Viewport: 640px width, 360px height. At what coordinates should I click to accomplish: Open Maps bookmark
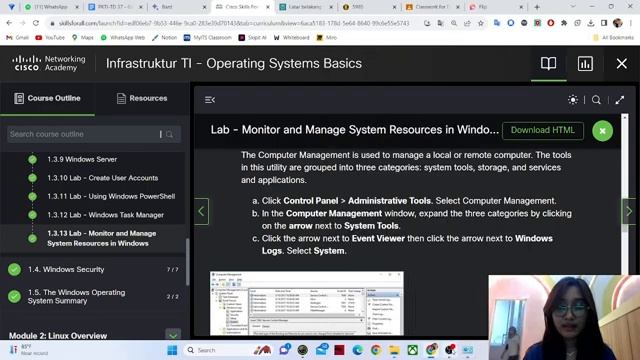[x=82, y=38]
